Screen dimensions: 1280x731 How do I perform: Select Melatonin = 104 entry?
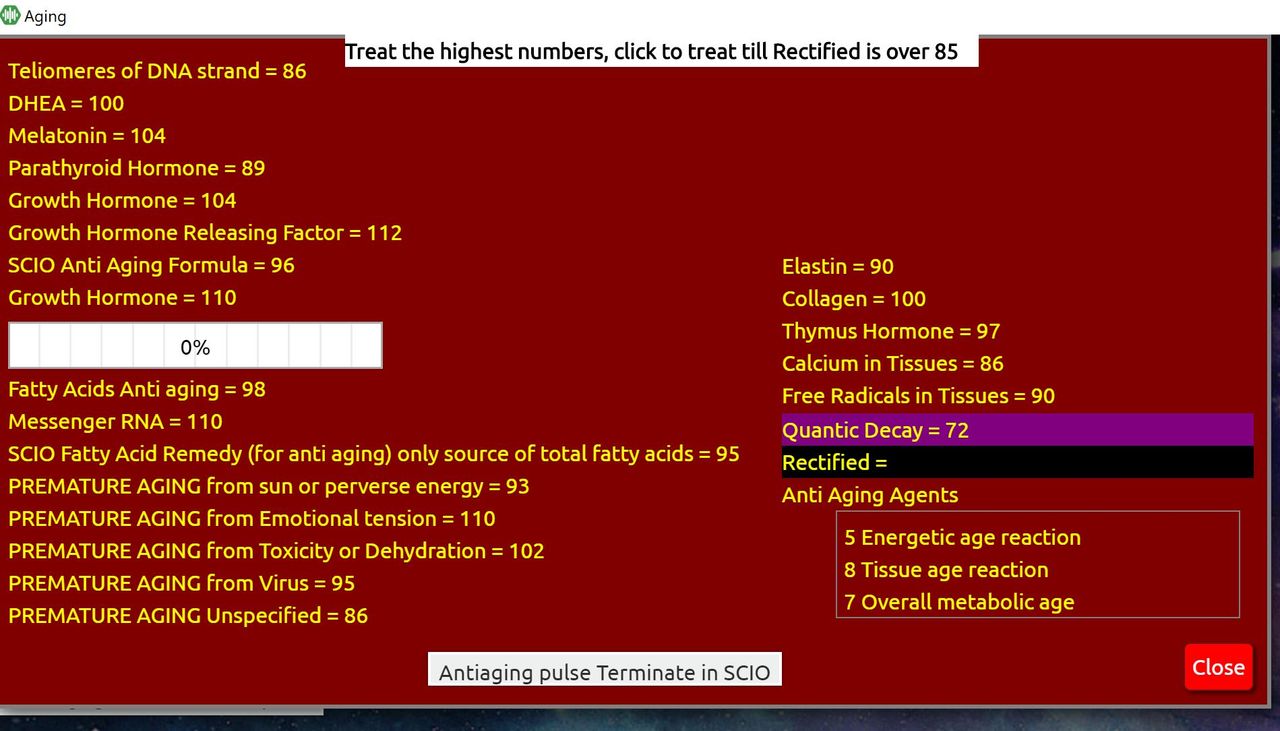(x=87, y=136)
